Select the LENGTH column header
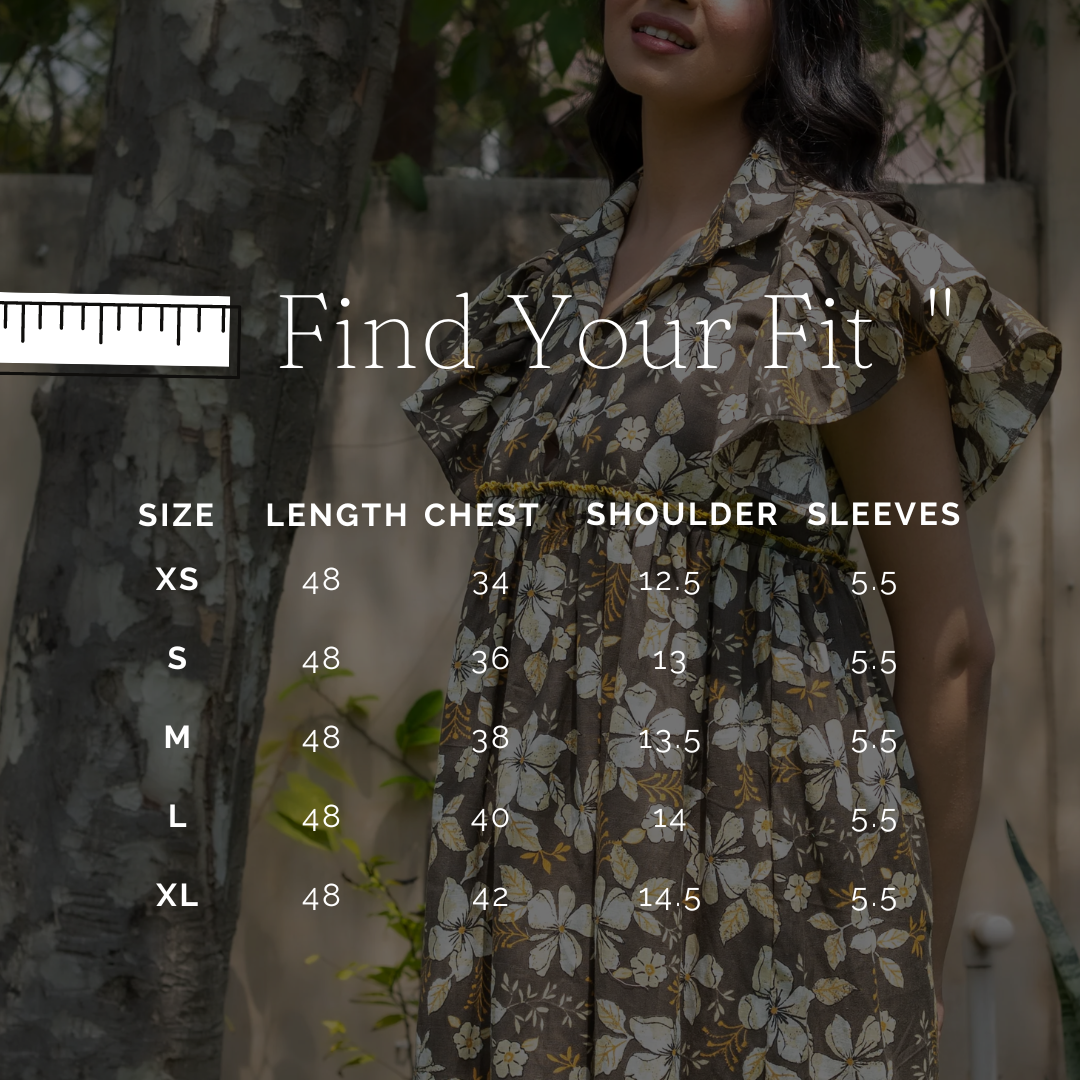The width and height of the screenshot is (1080, 1080). tap(337, 515)
